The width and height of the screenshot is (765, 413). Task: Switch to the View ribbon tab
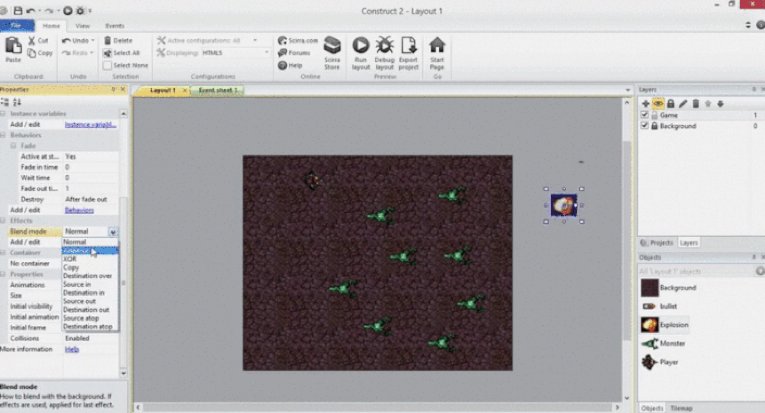point(82,26)
